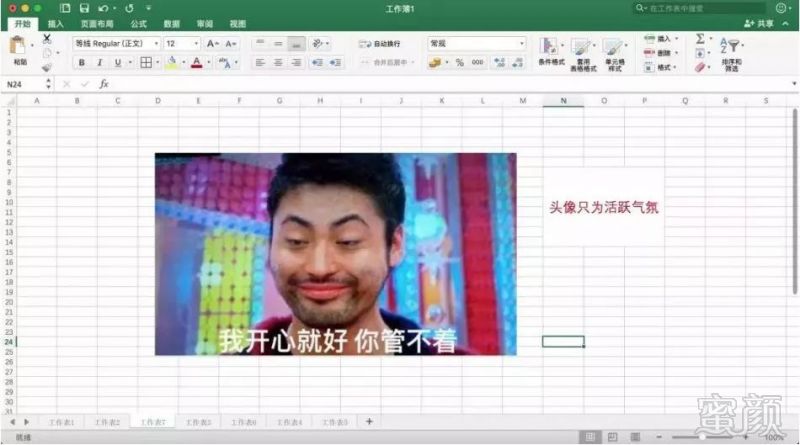Click the AutoSum sigma icon
This screenshot has width=800, height=445.
(701, 39)
